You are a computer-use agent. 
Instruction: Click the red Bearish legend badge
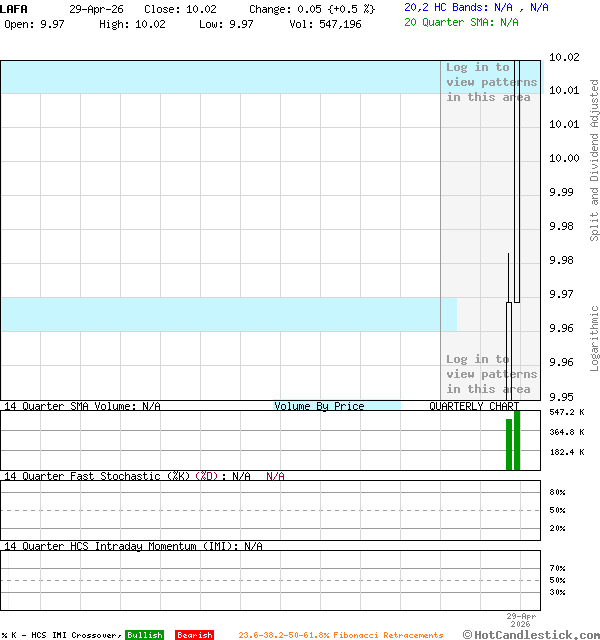pyautogui.click(x=194, y=635)
